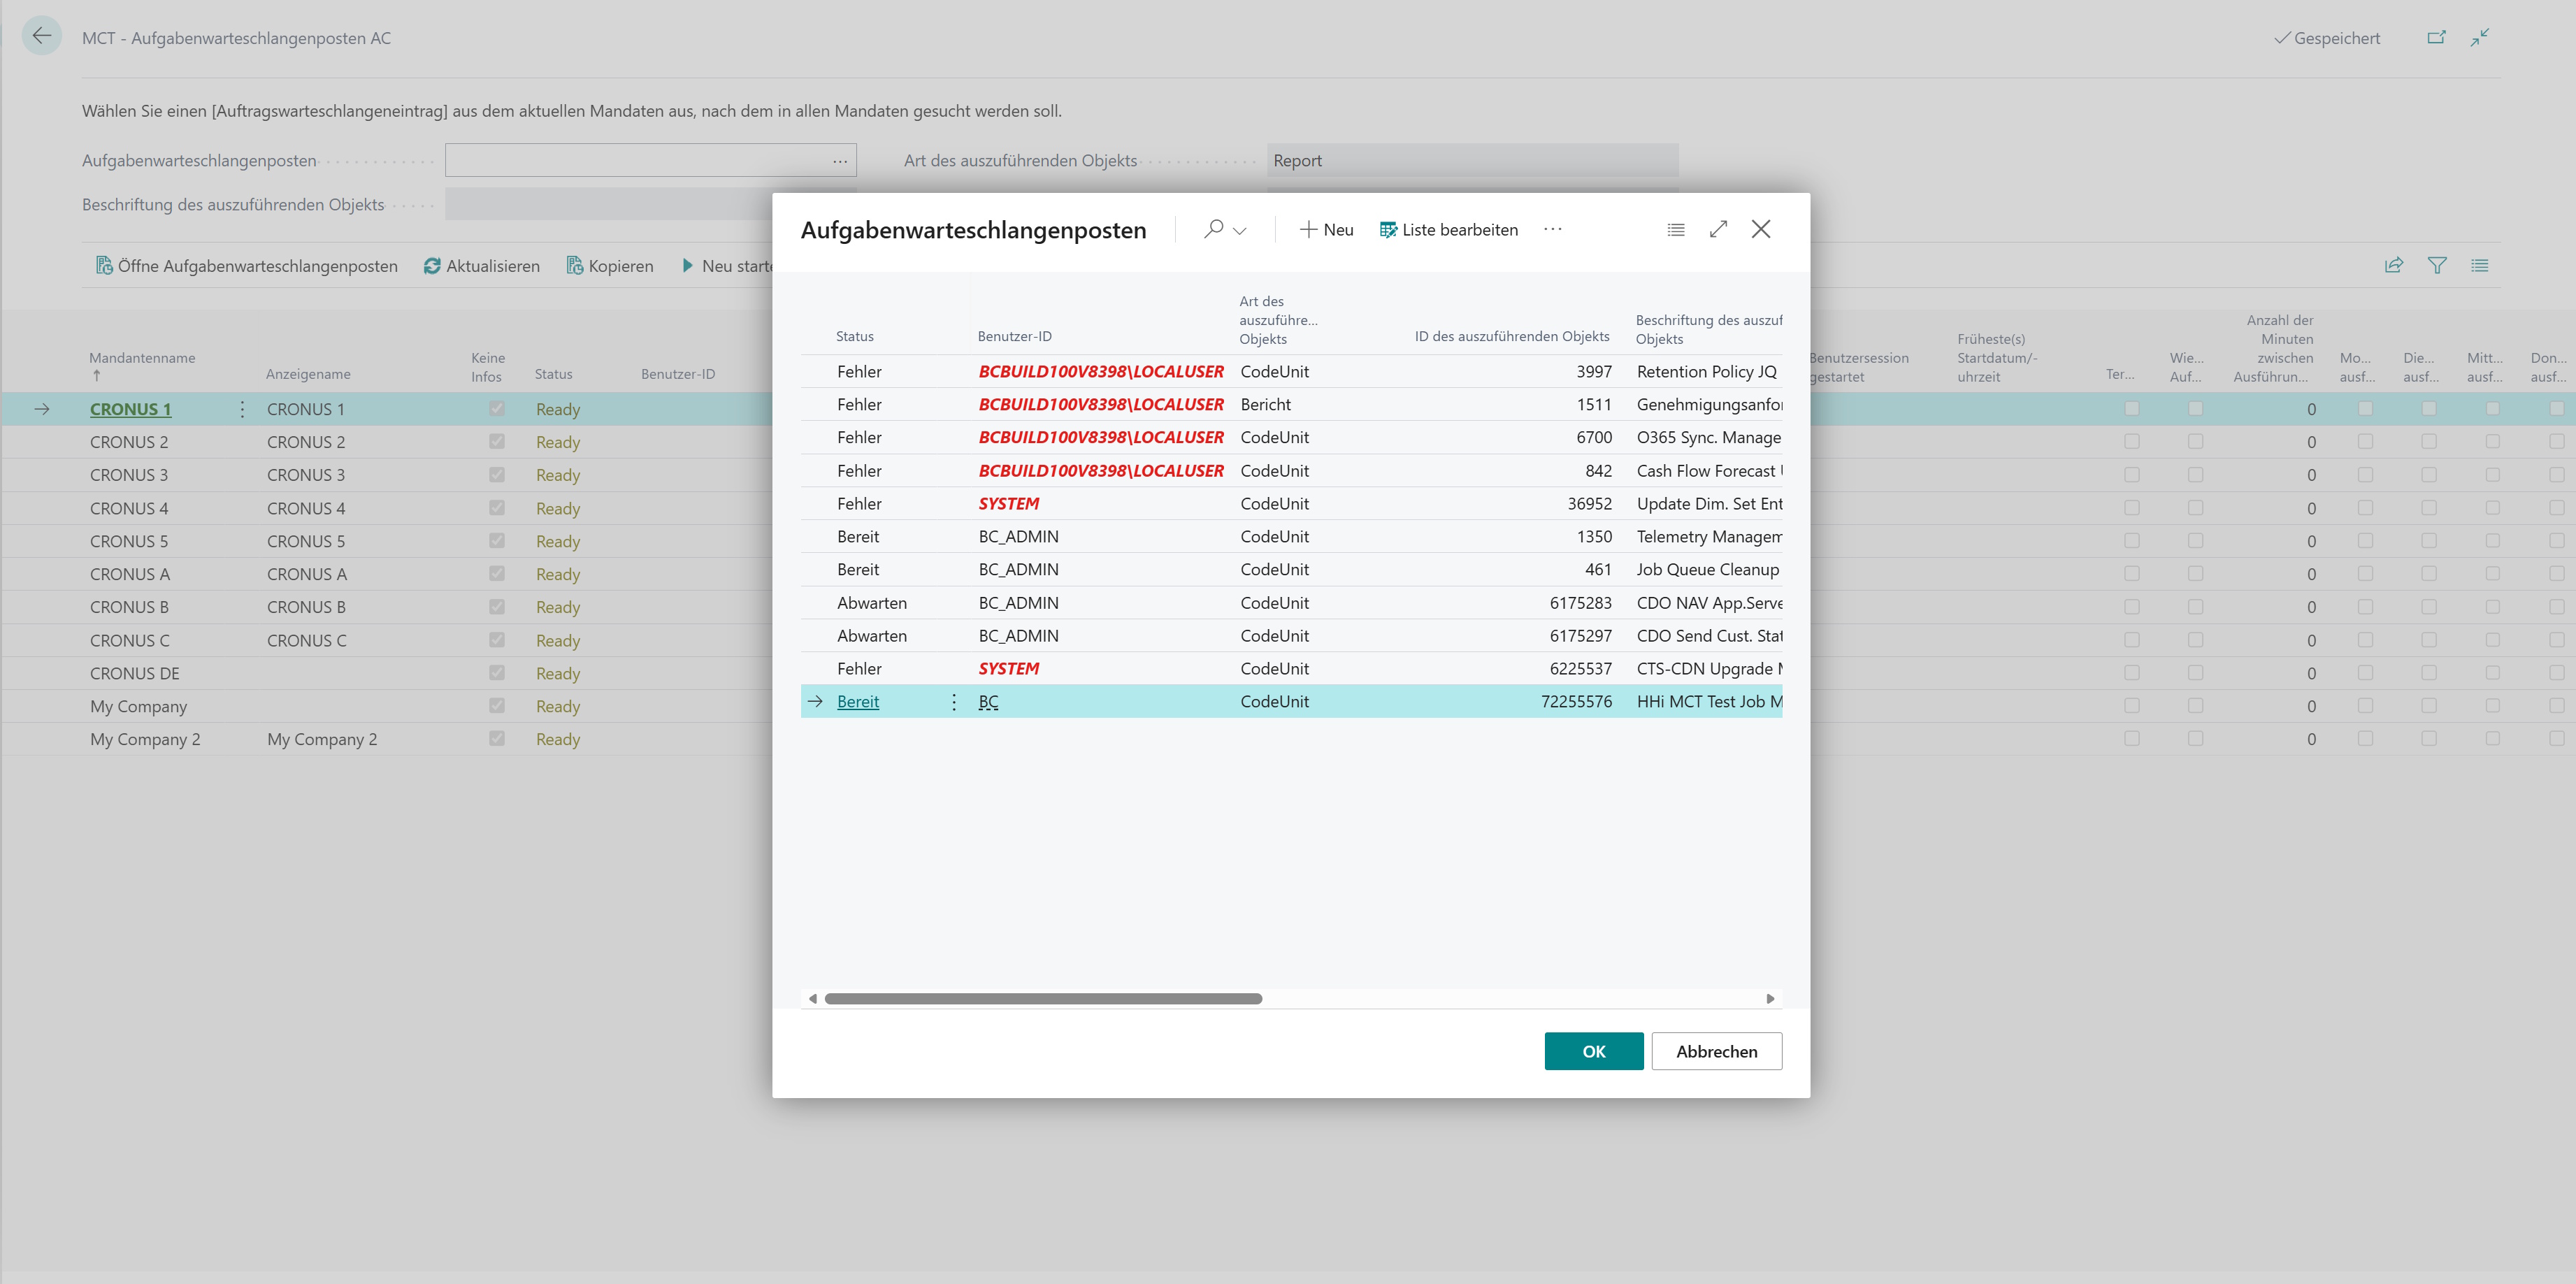Open the more options ellipsis in dialog
The height and width of the screenshot is (1284, 2576).
tap(1552, 229)
